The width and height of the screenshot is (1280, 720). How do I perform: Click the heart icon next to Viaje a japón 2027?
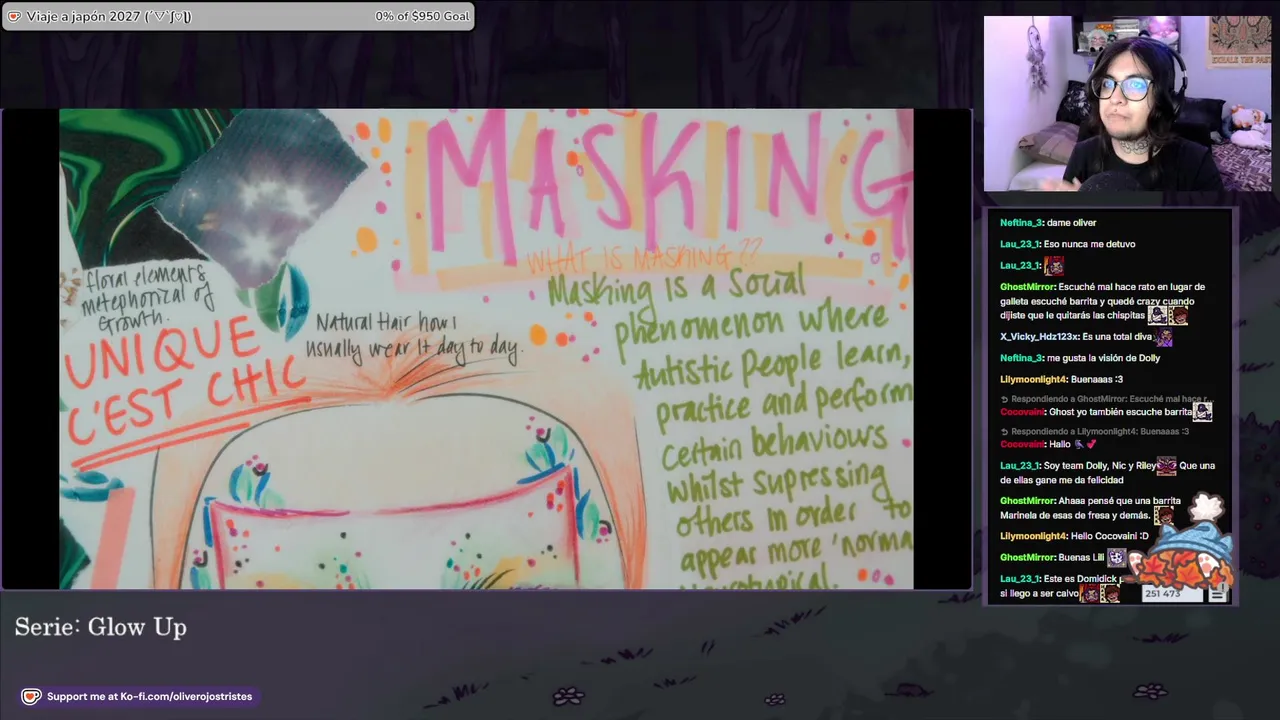click(14, 16)
